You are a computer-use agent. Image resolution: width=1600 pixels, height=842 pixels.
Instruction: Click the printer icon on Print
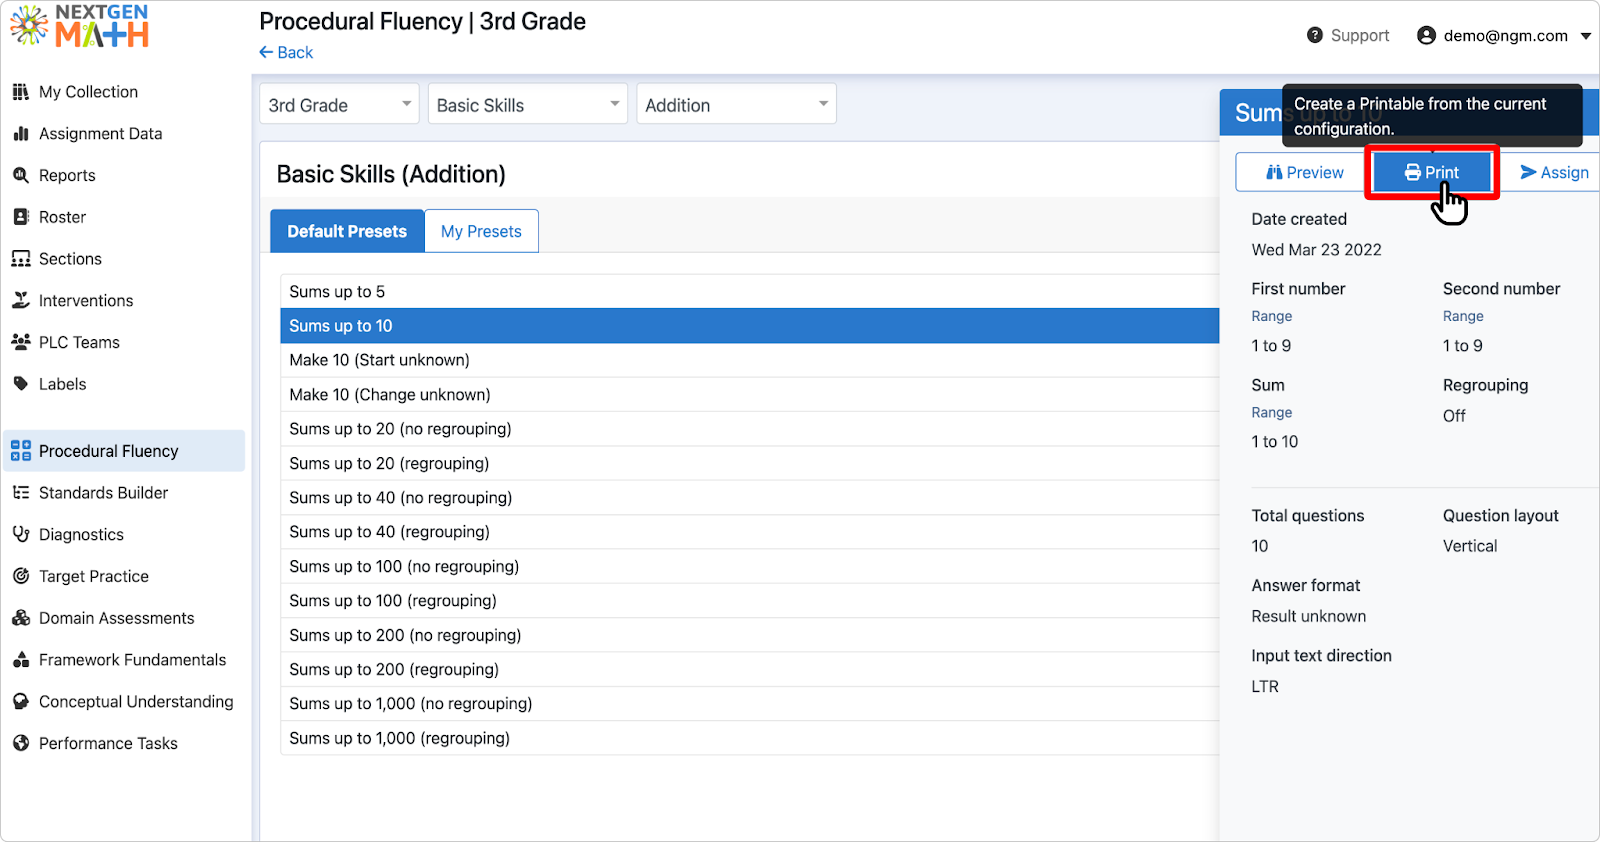(1412, 172)
